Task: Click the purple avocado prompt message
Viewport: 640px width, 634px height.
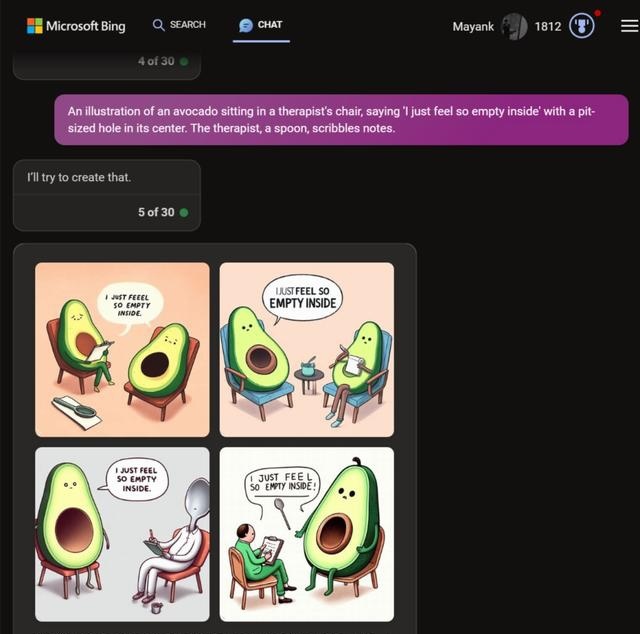Action: pos(341,120)
